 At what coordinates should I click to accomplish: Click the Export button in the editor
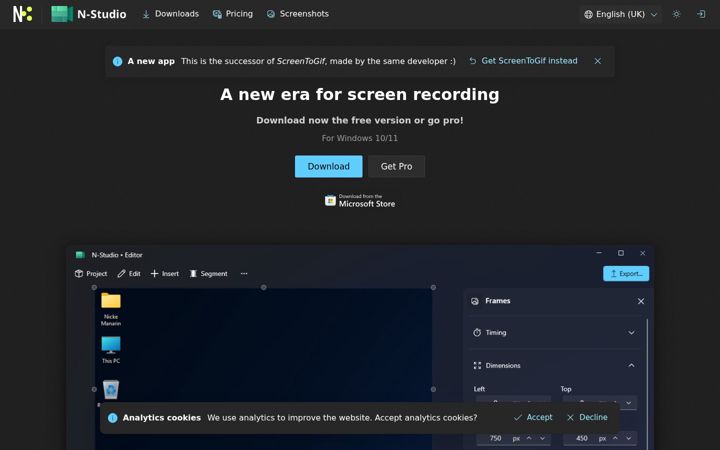pos(626,274)
